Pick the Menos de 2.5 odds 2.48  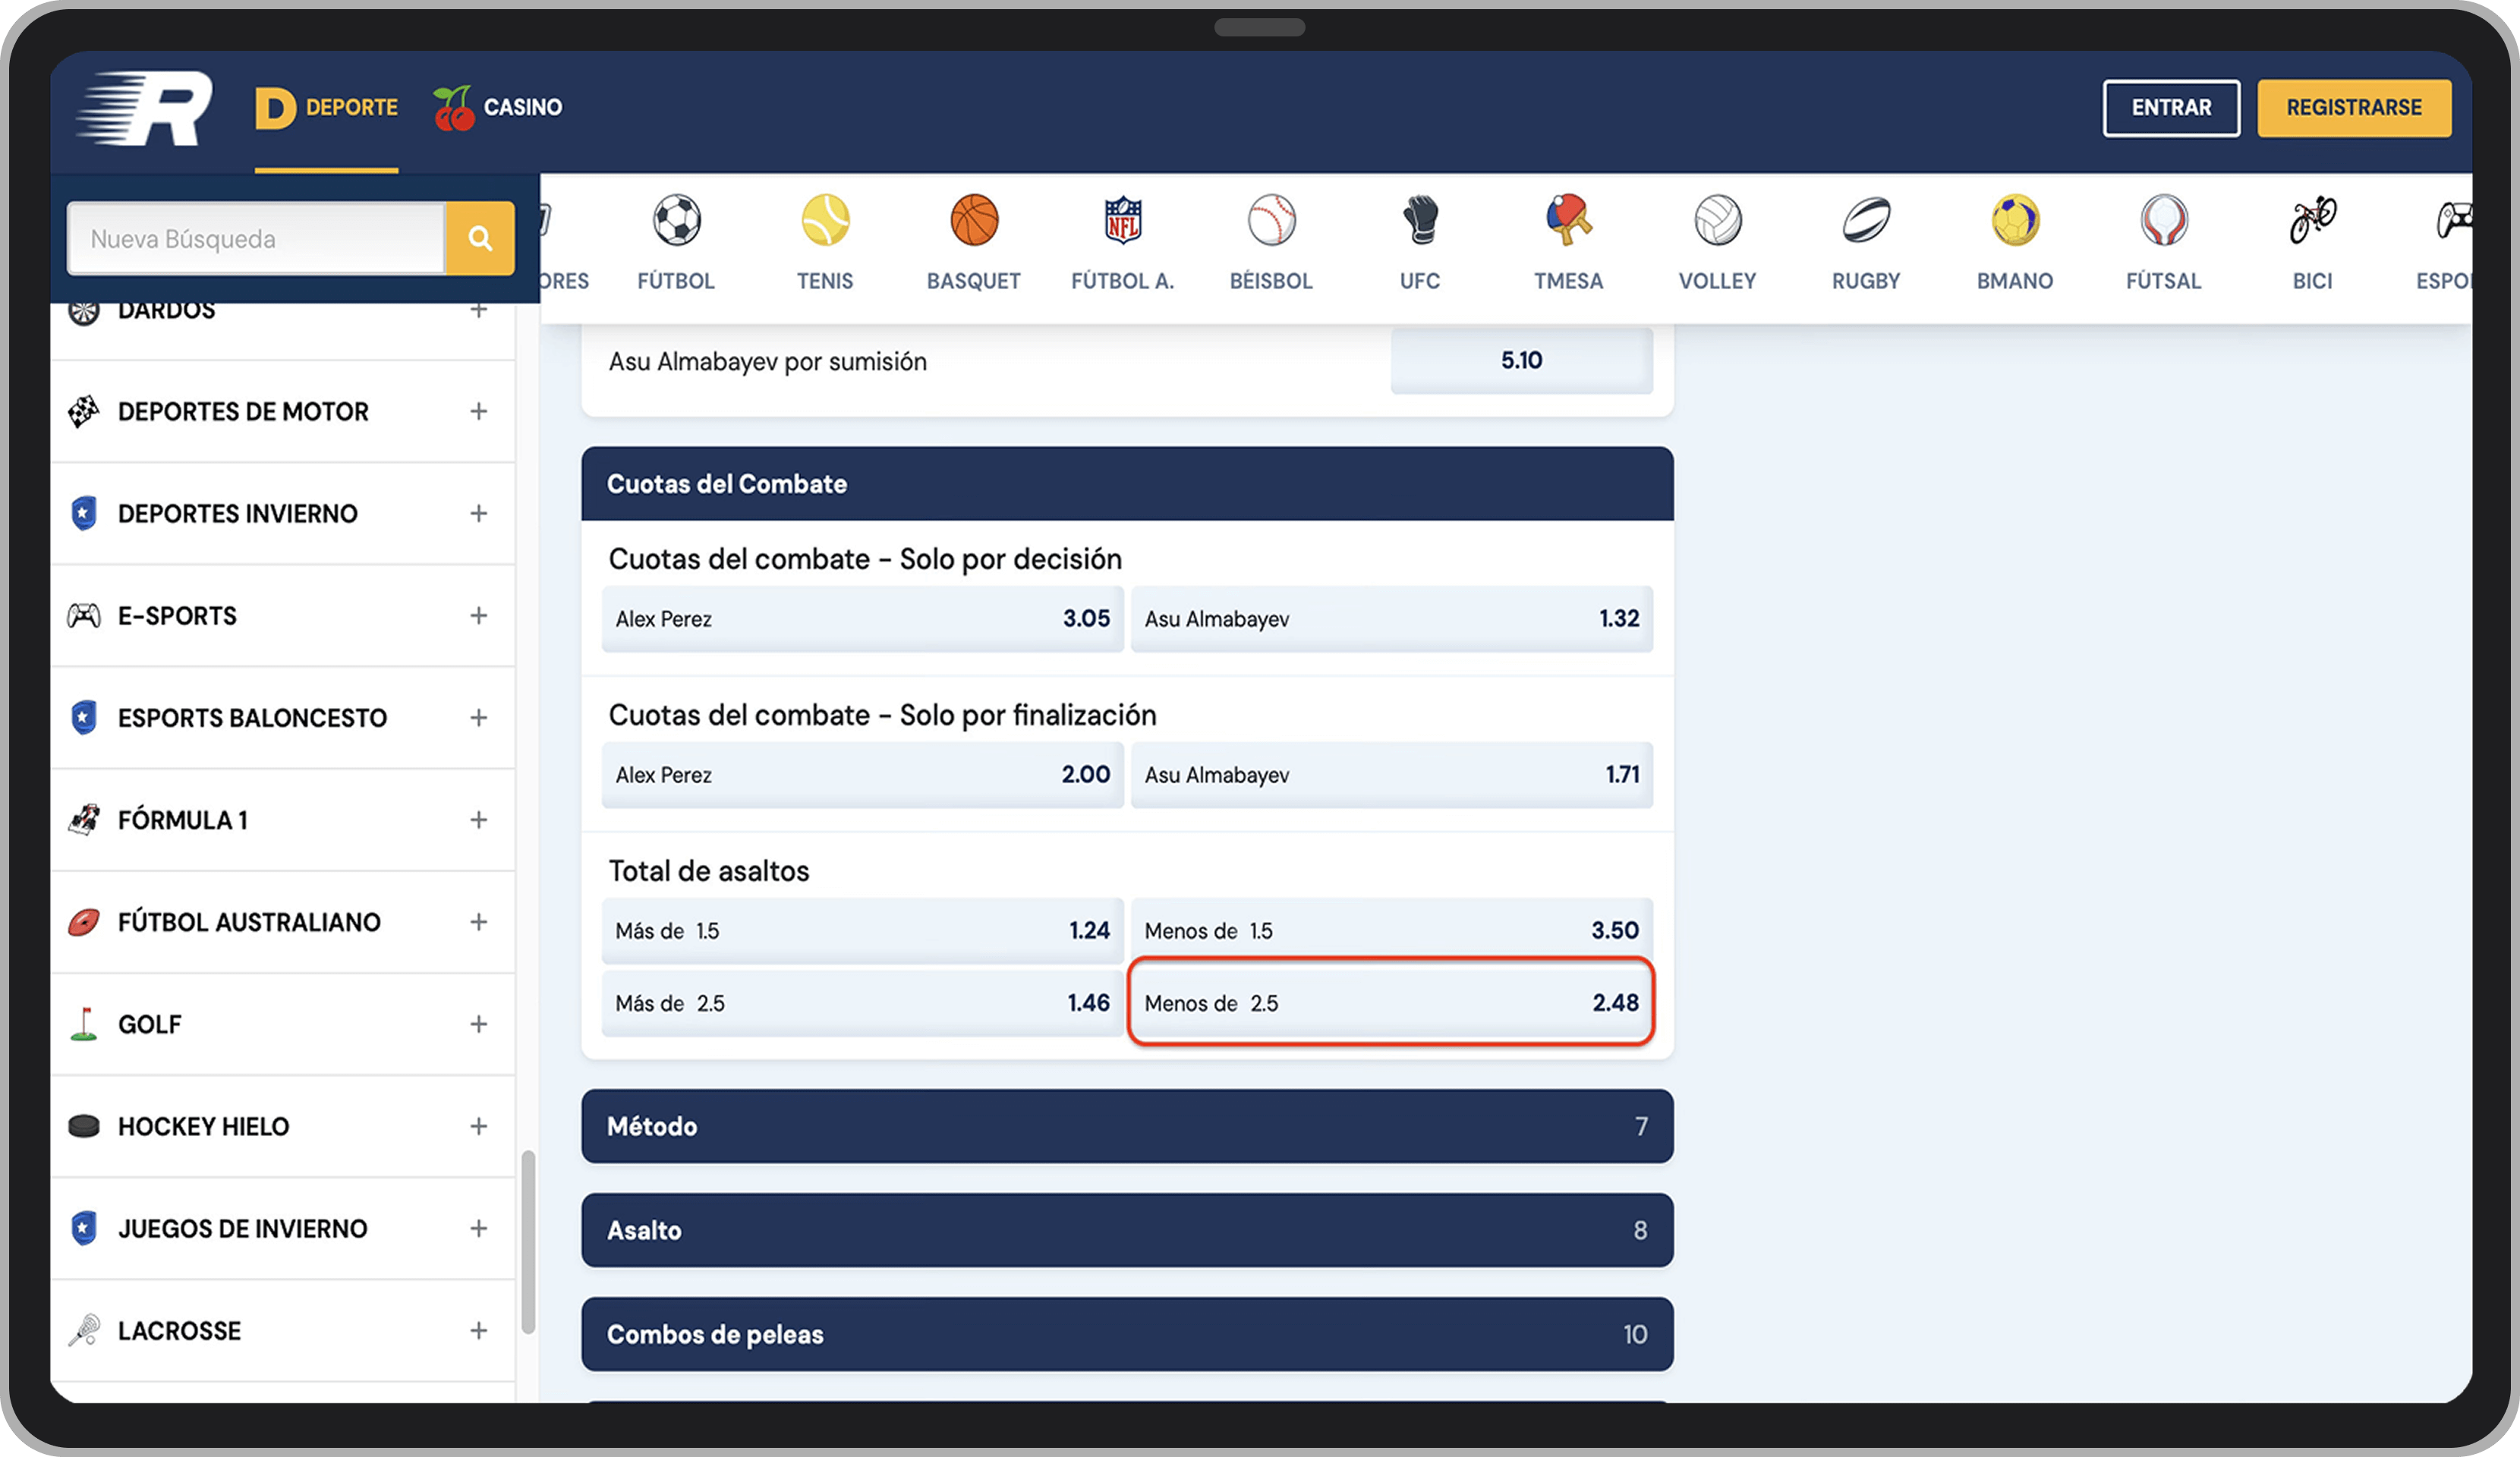(x=1390, y=1002)
